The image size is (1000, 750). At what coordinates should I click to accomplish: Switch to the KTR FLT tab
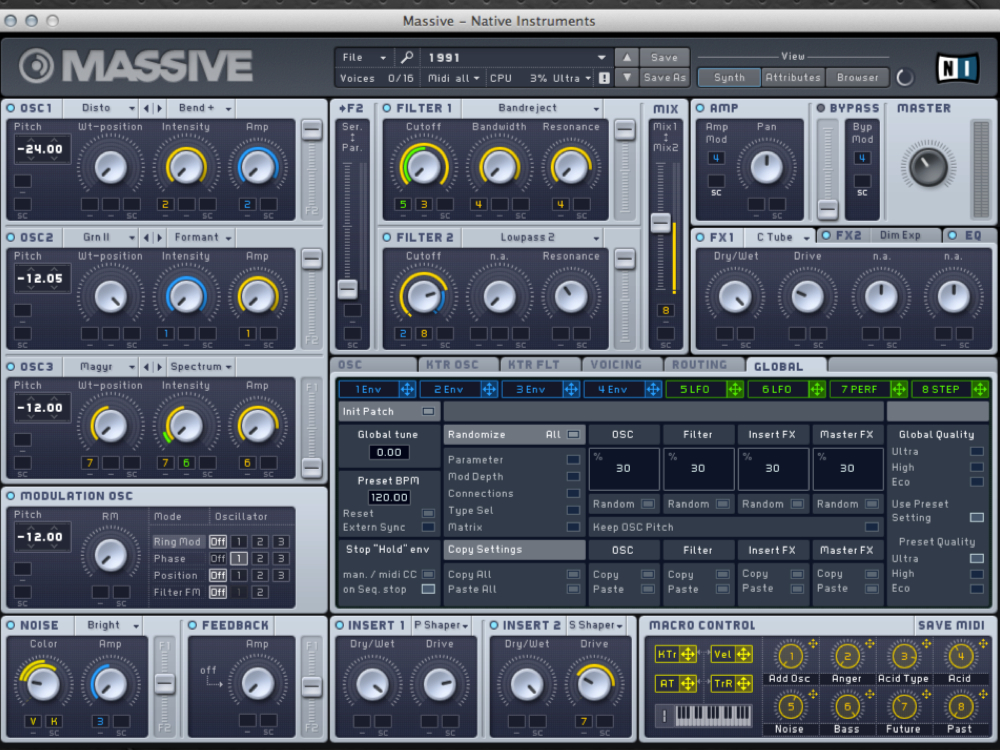[541, 365]
